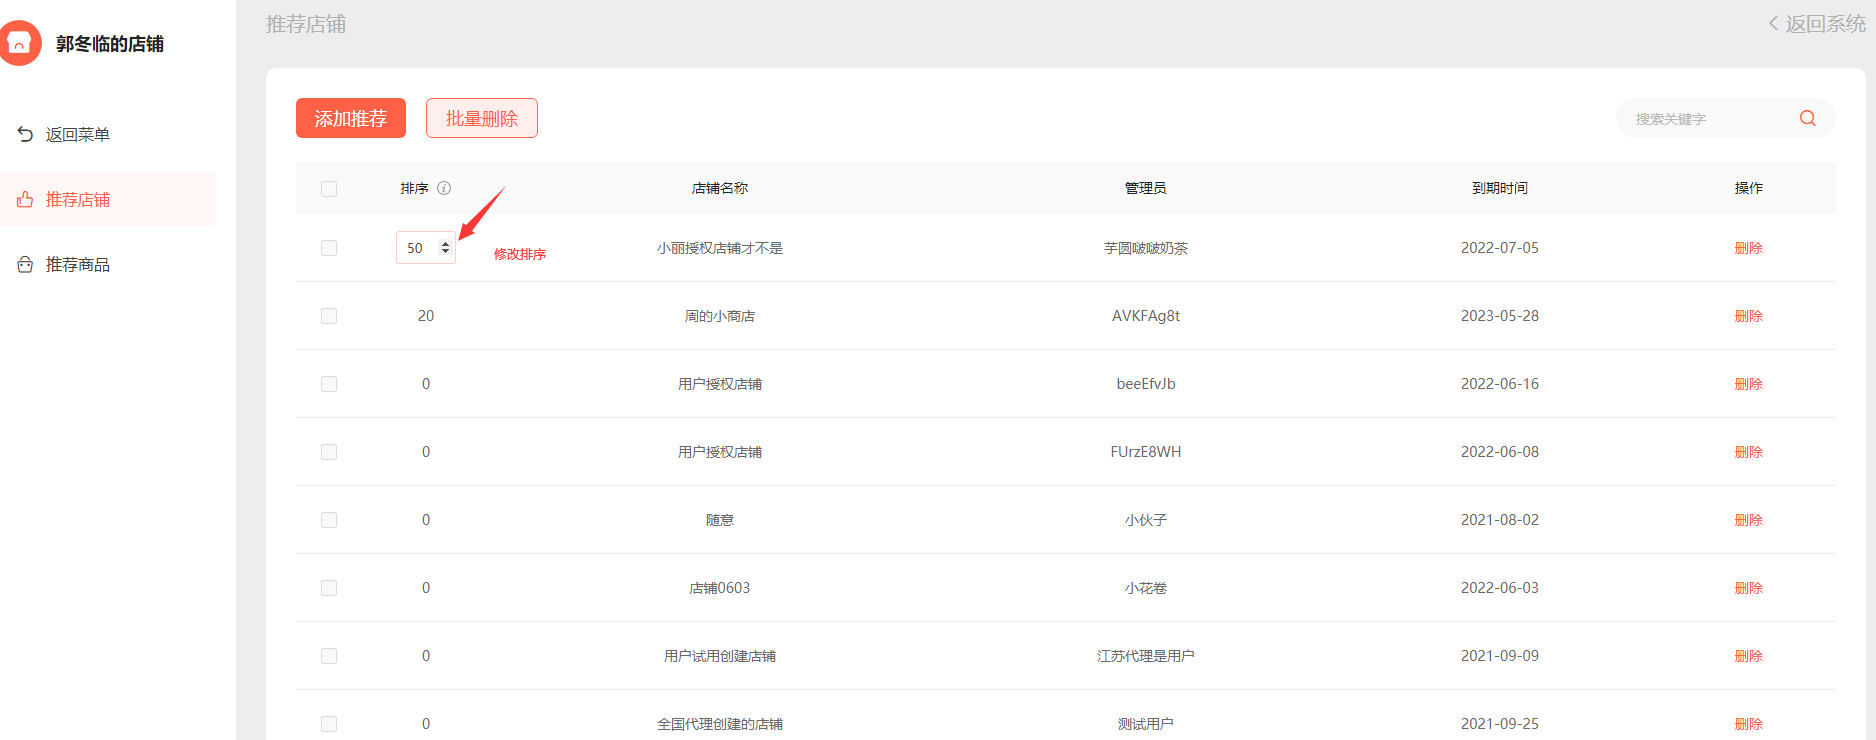This screenshot has width=1876, height=740.
Task: Select checkbox in beeEfvJb row
Action: pos(329,384)
